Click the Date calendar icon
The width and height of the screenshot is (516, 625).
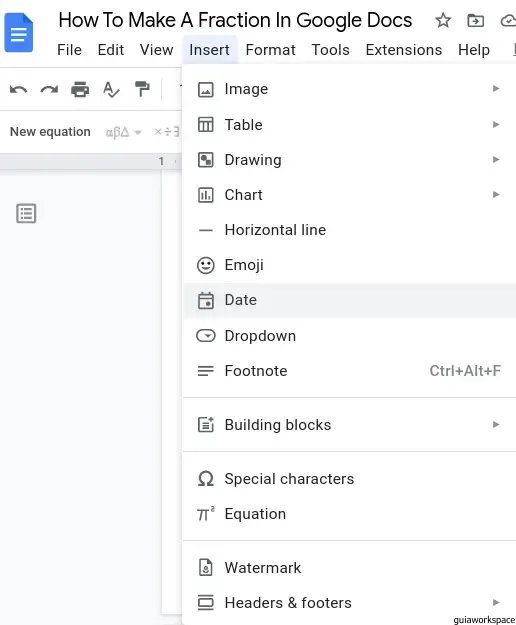(x=206, y=301)
